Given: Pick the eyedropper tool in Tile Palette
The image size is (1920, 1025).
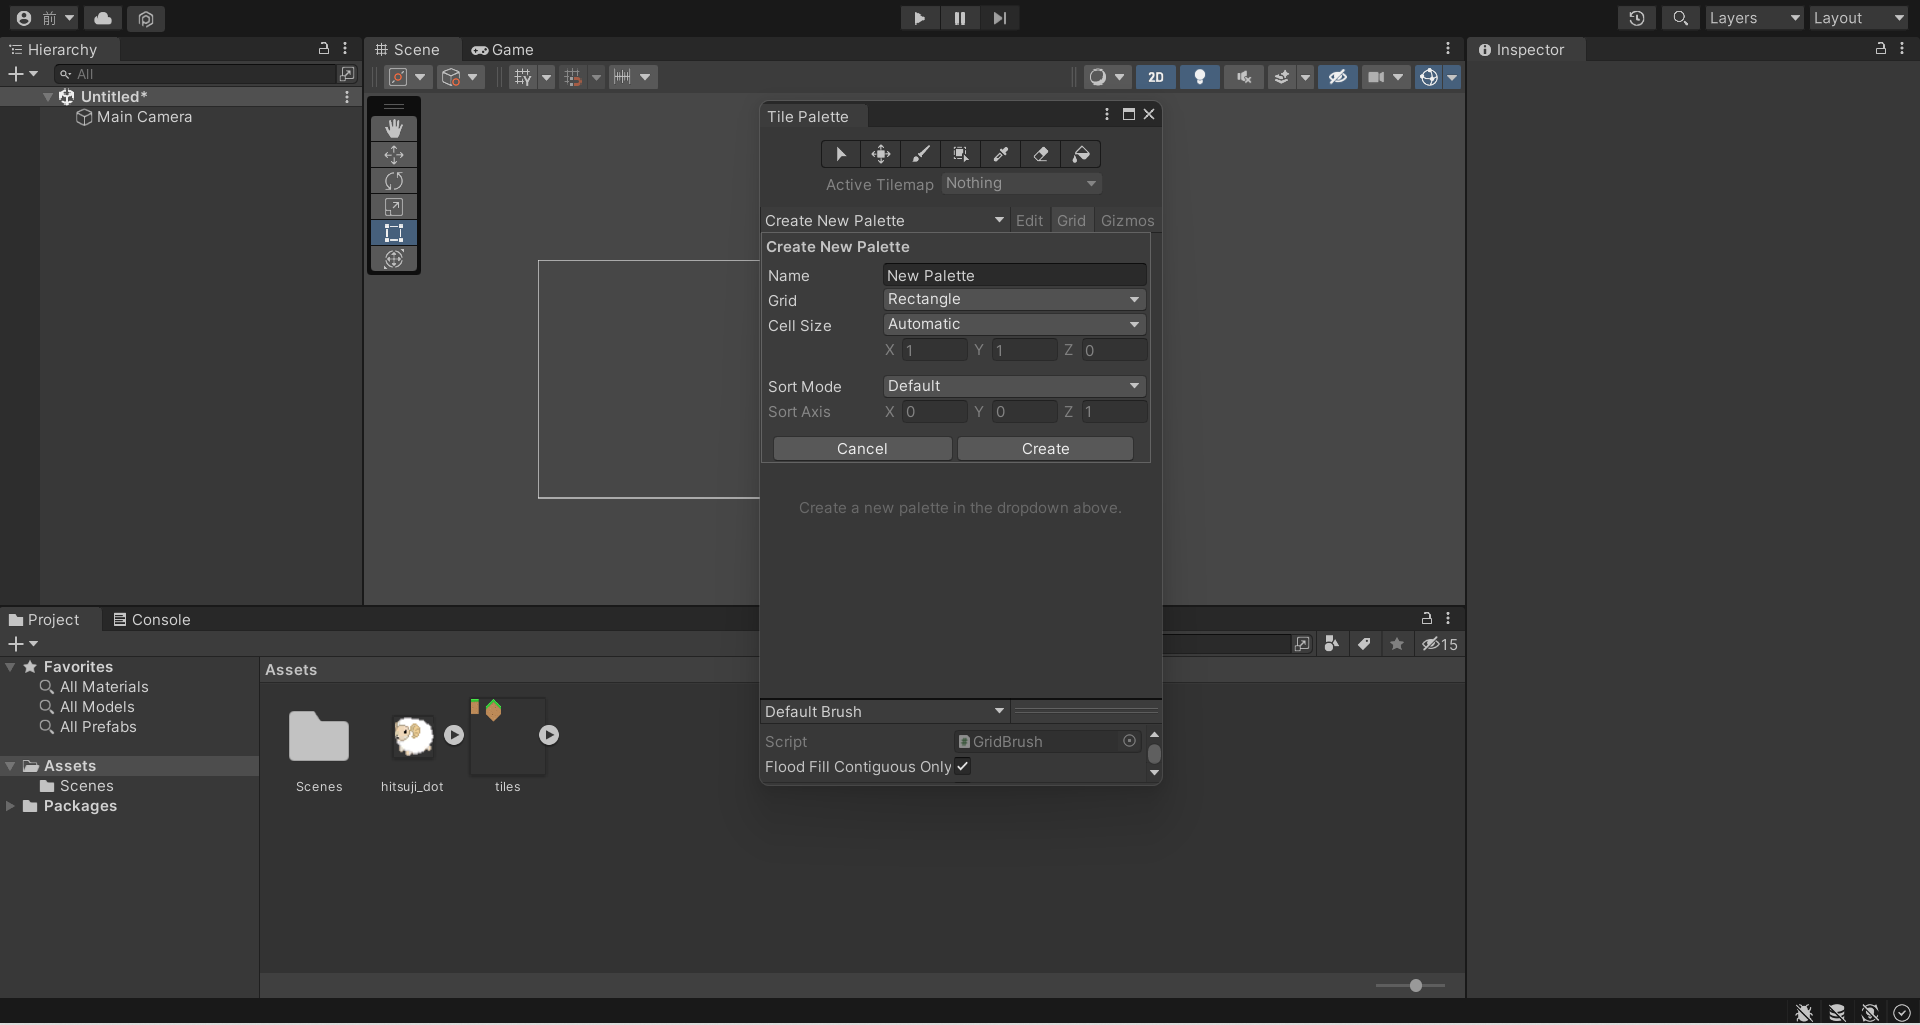Looking at the screenshot, I should [x=1000, y=154].
